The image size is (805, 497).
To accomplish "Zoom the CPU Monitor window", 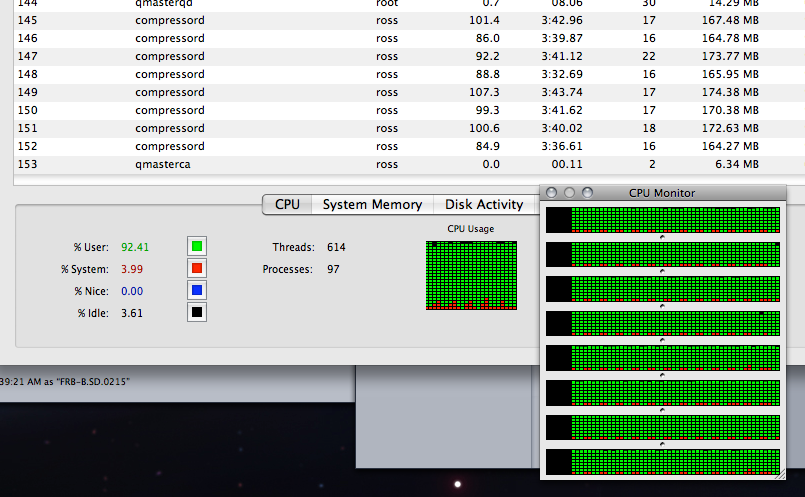I will (587, 193).
